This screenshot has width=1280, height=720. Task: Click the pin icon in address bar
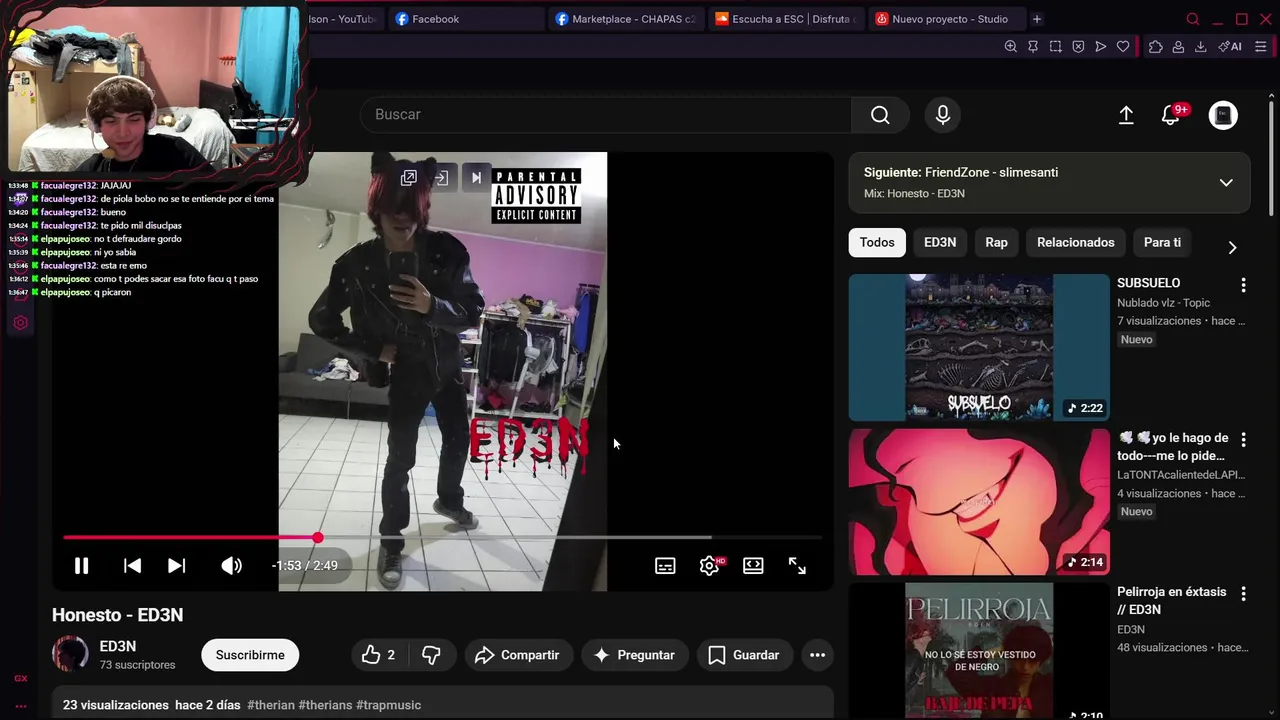click(x=1033, y=47)
